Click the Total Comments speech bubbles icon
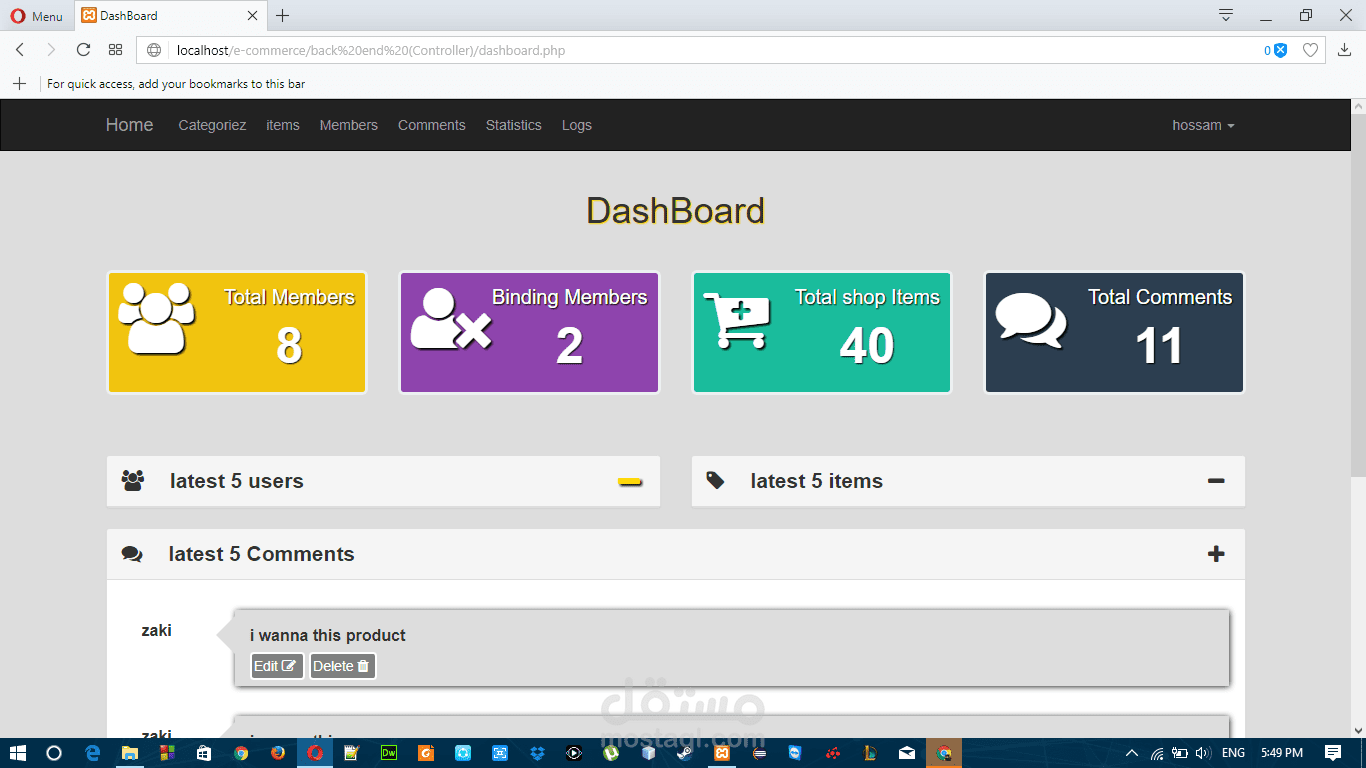This screenshot has width=1366, height=768. pos(1031,320)
